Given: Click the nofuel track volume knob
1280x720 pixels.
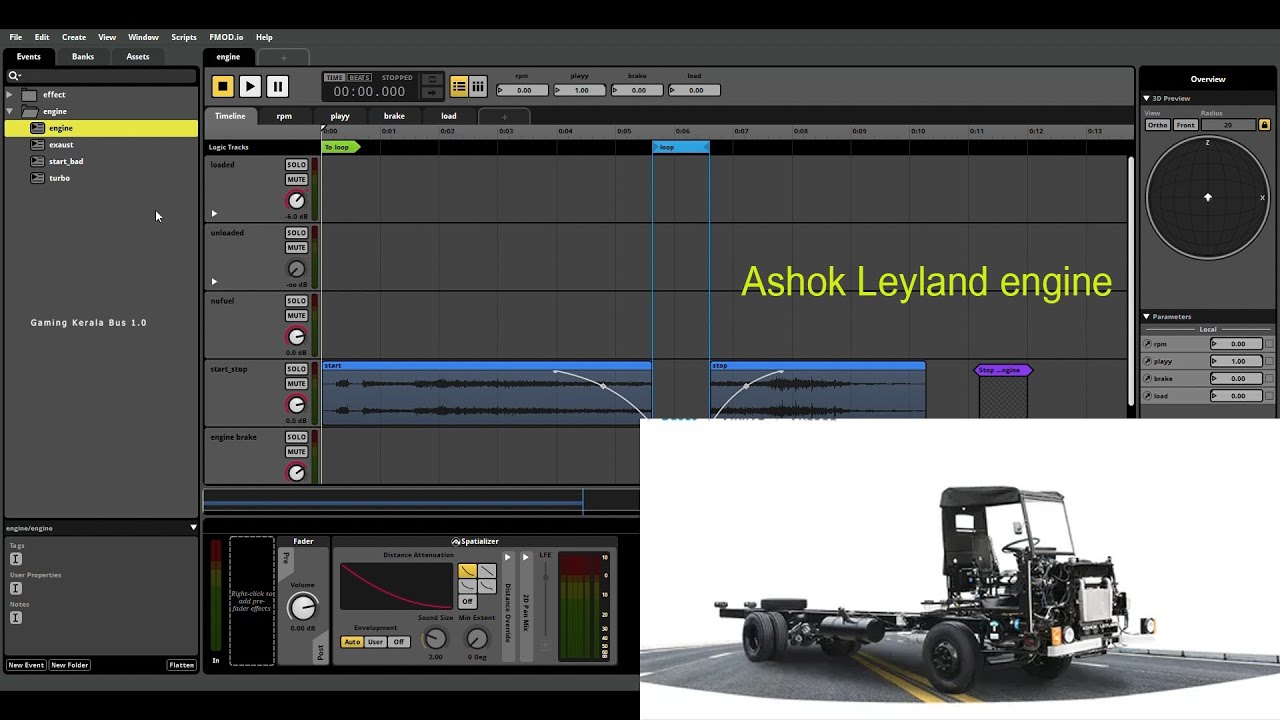Looking at the screenshot, I should 296,337.
